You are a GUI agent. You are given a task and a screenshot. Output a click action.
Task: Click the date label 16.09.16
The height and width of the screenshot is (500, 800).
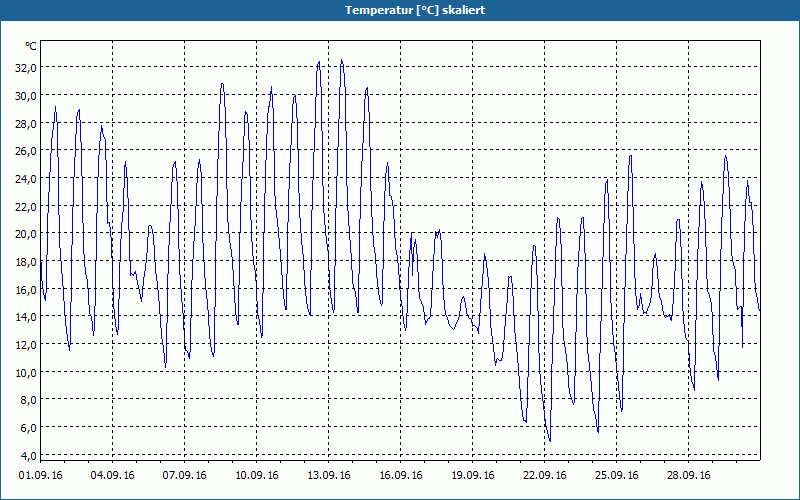click(400, 476)
